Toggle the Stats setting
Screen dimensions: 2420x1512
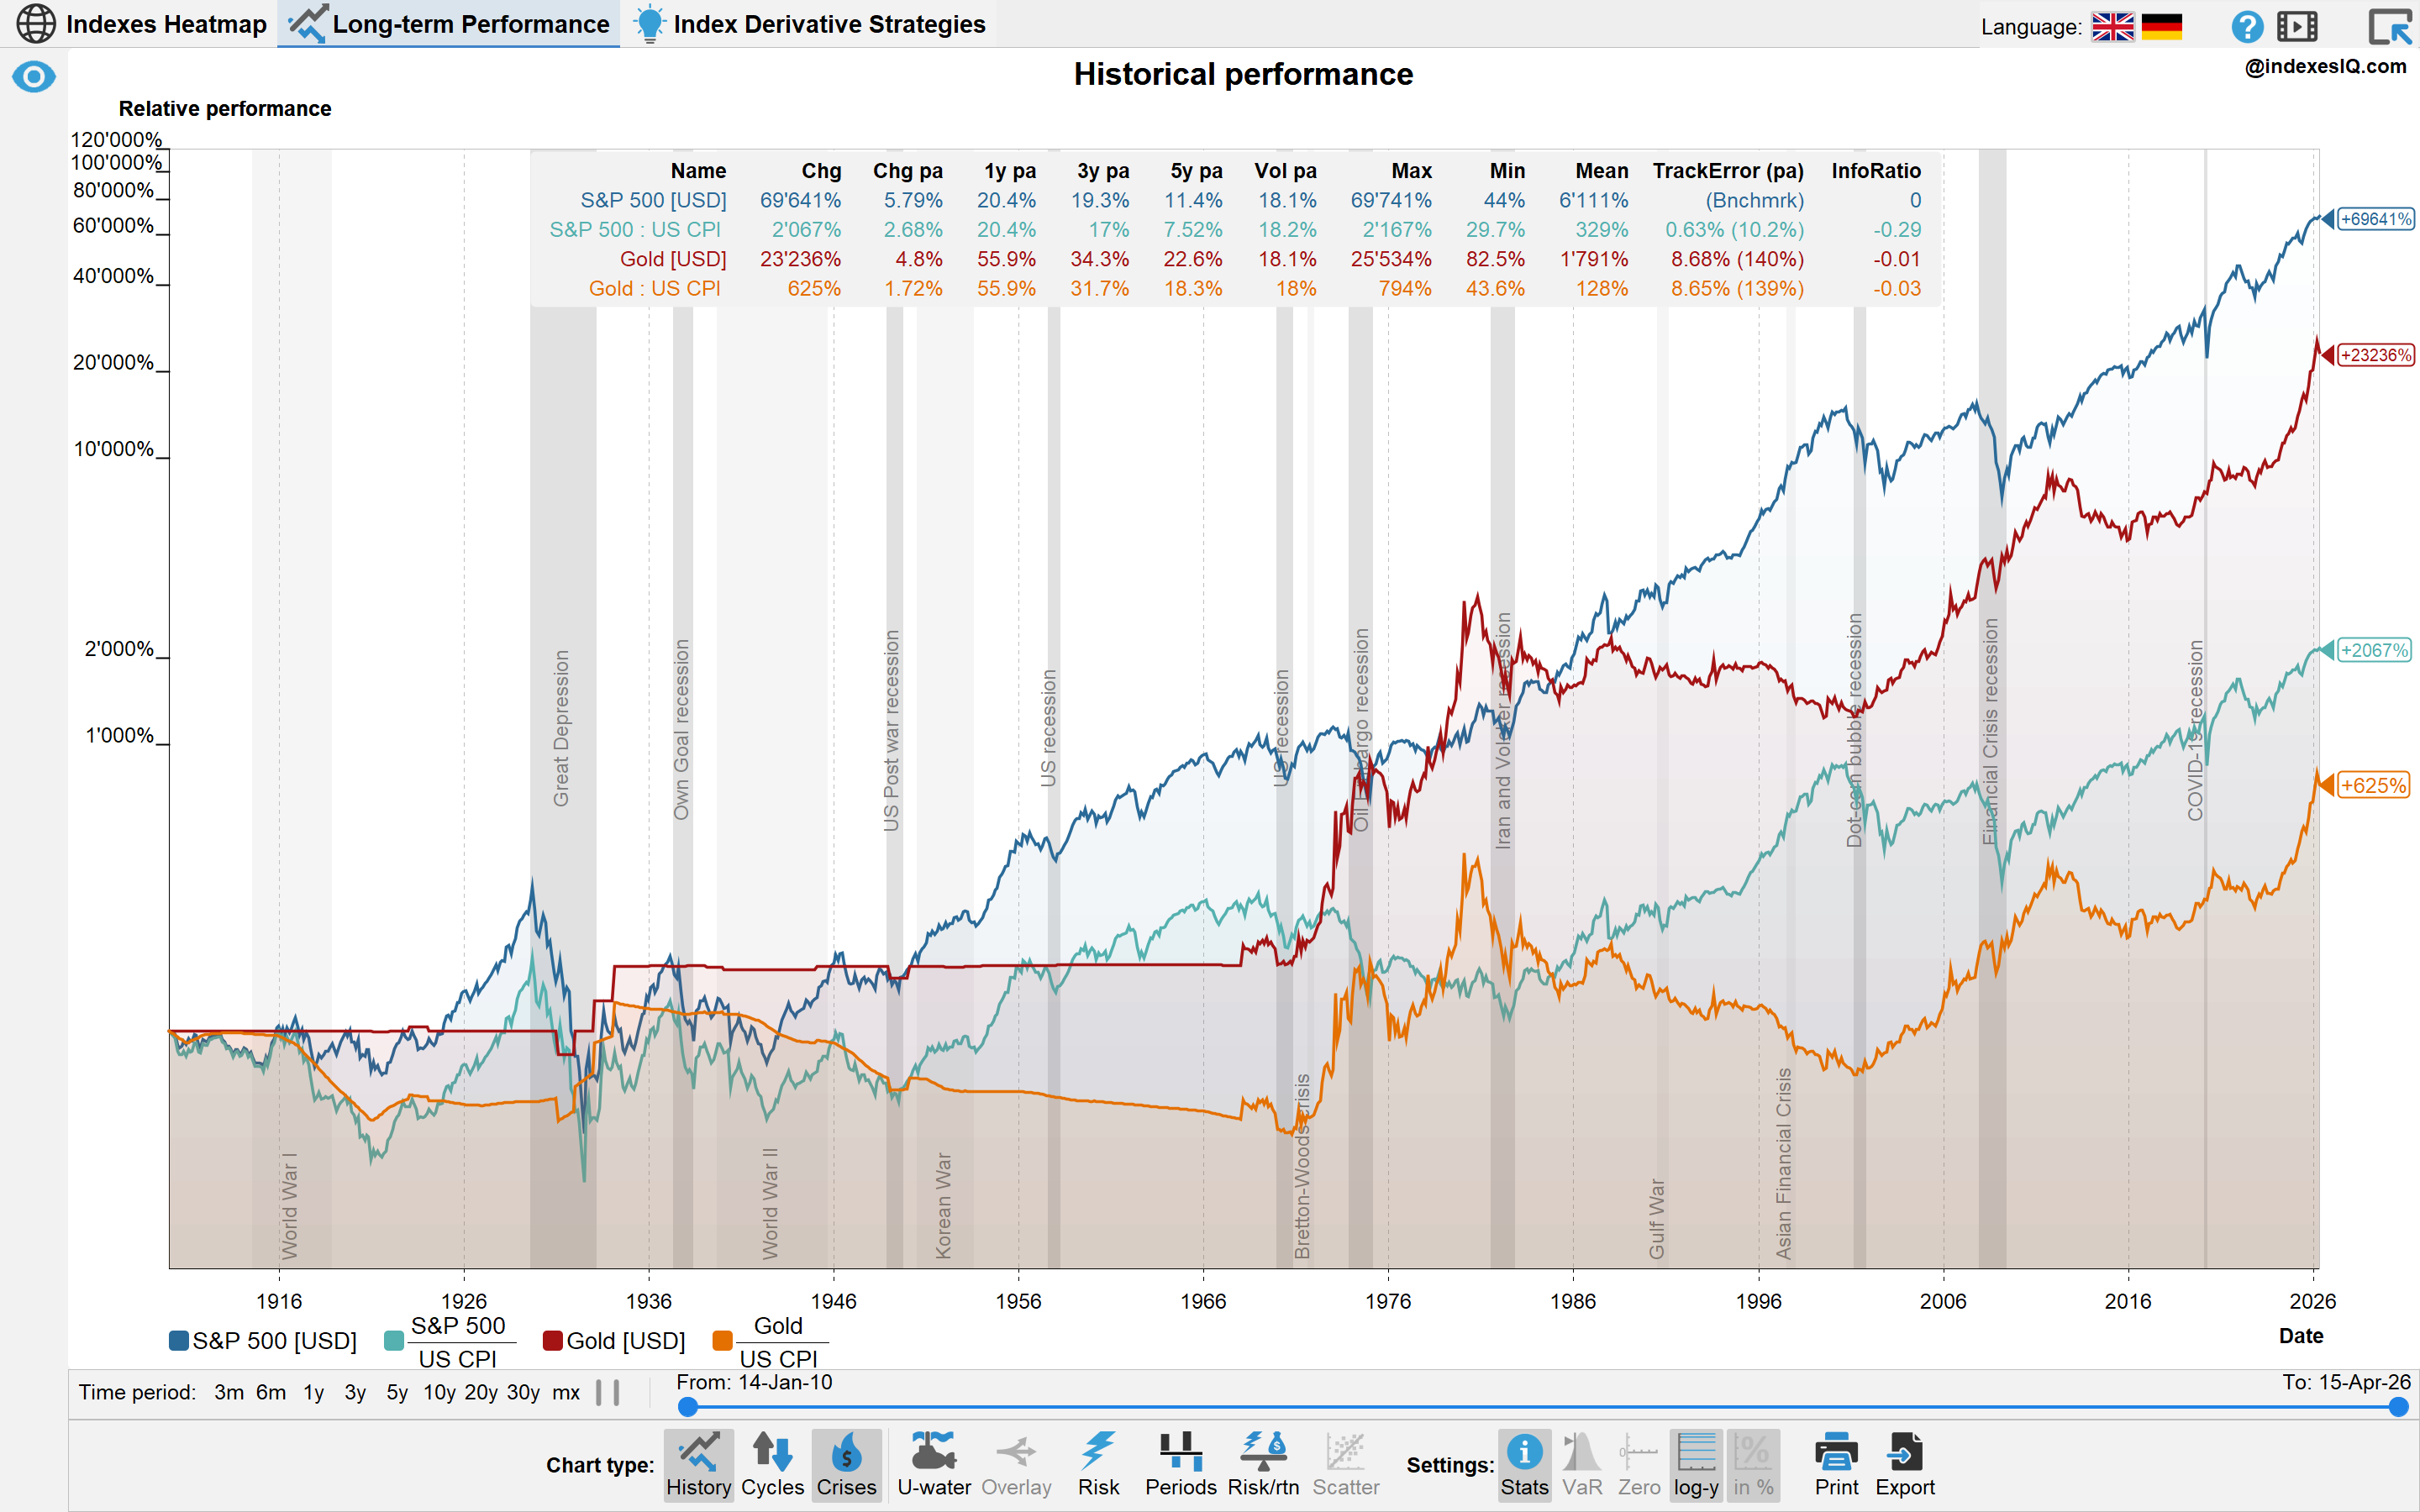pos(1524,1464)
